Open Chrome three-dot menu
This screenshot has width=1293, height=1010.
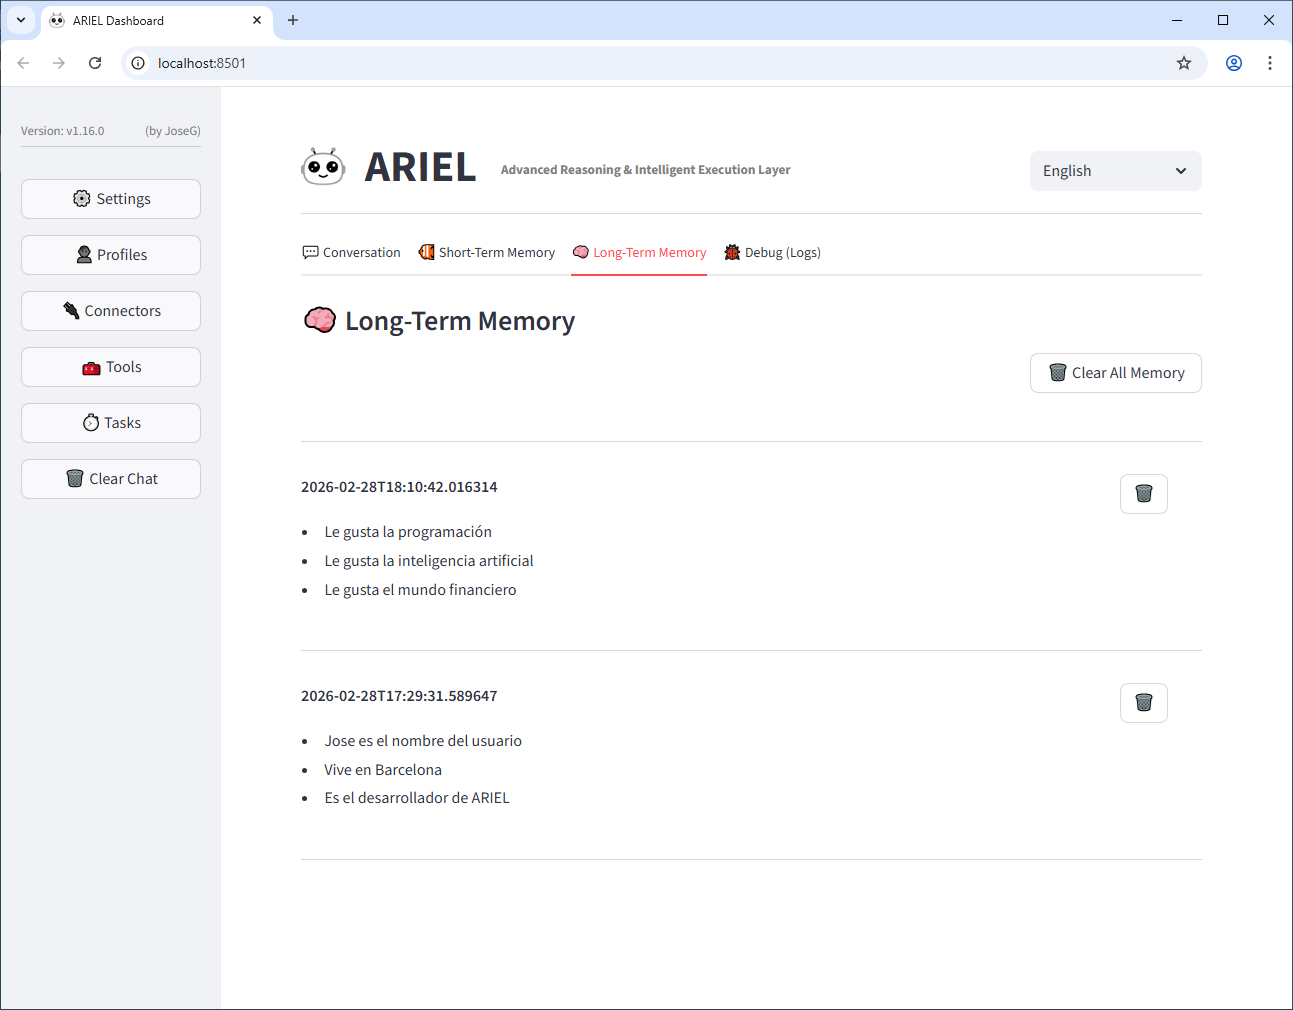1269,63
